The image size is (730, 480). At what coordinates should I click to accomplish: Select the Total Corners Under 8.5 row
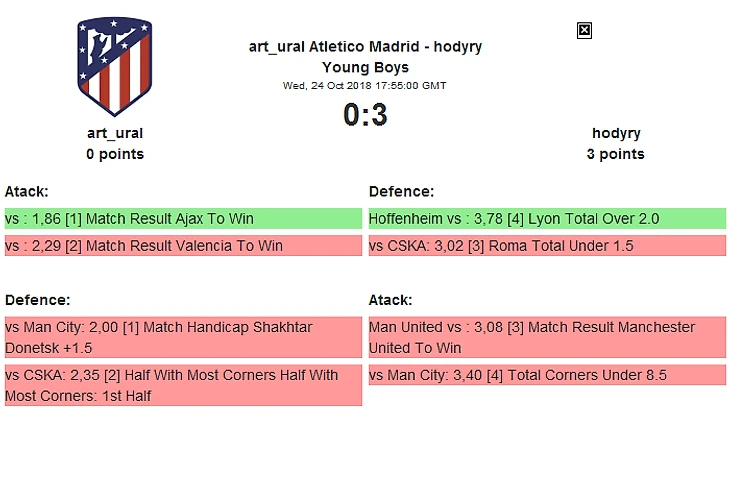[x=547, y=376]
